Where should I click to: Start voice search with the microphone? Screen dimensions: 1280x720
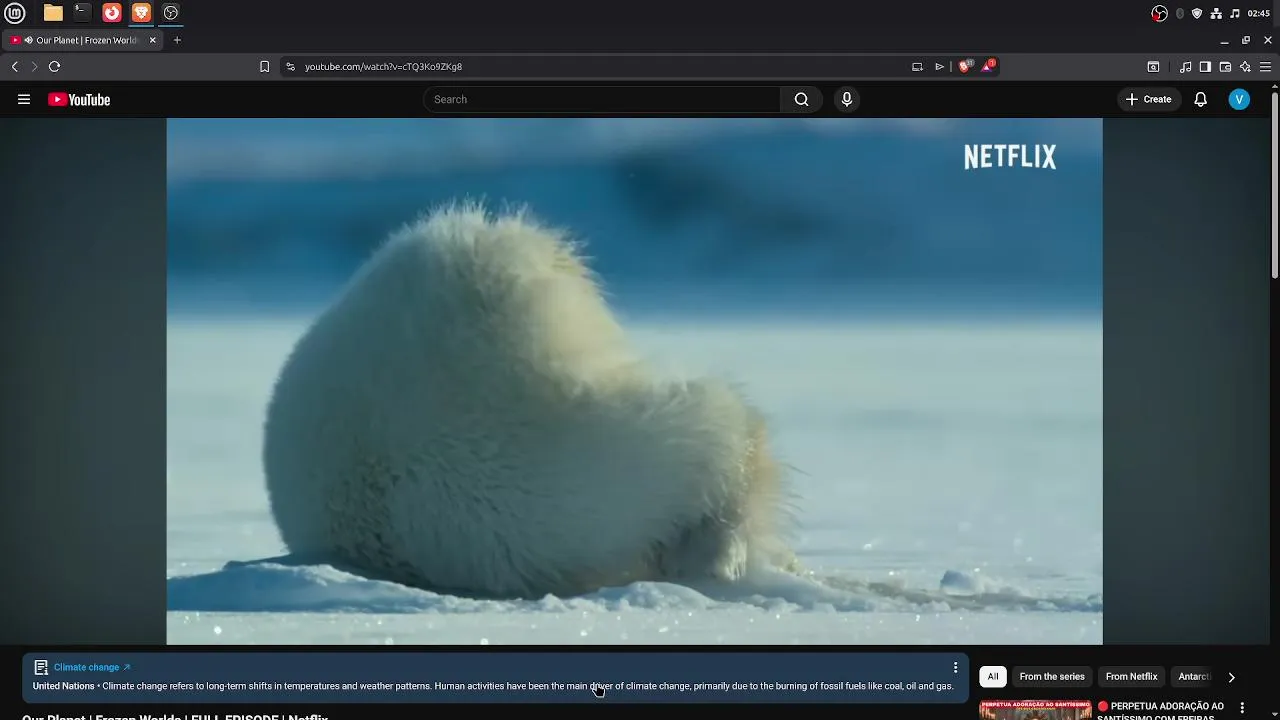pyautogui.click(x=847, y=99)
